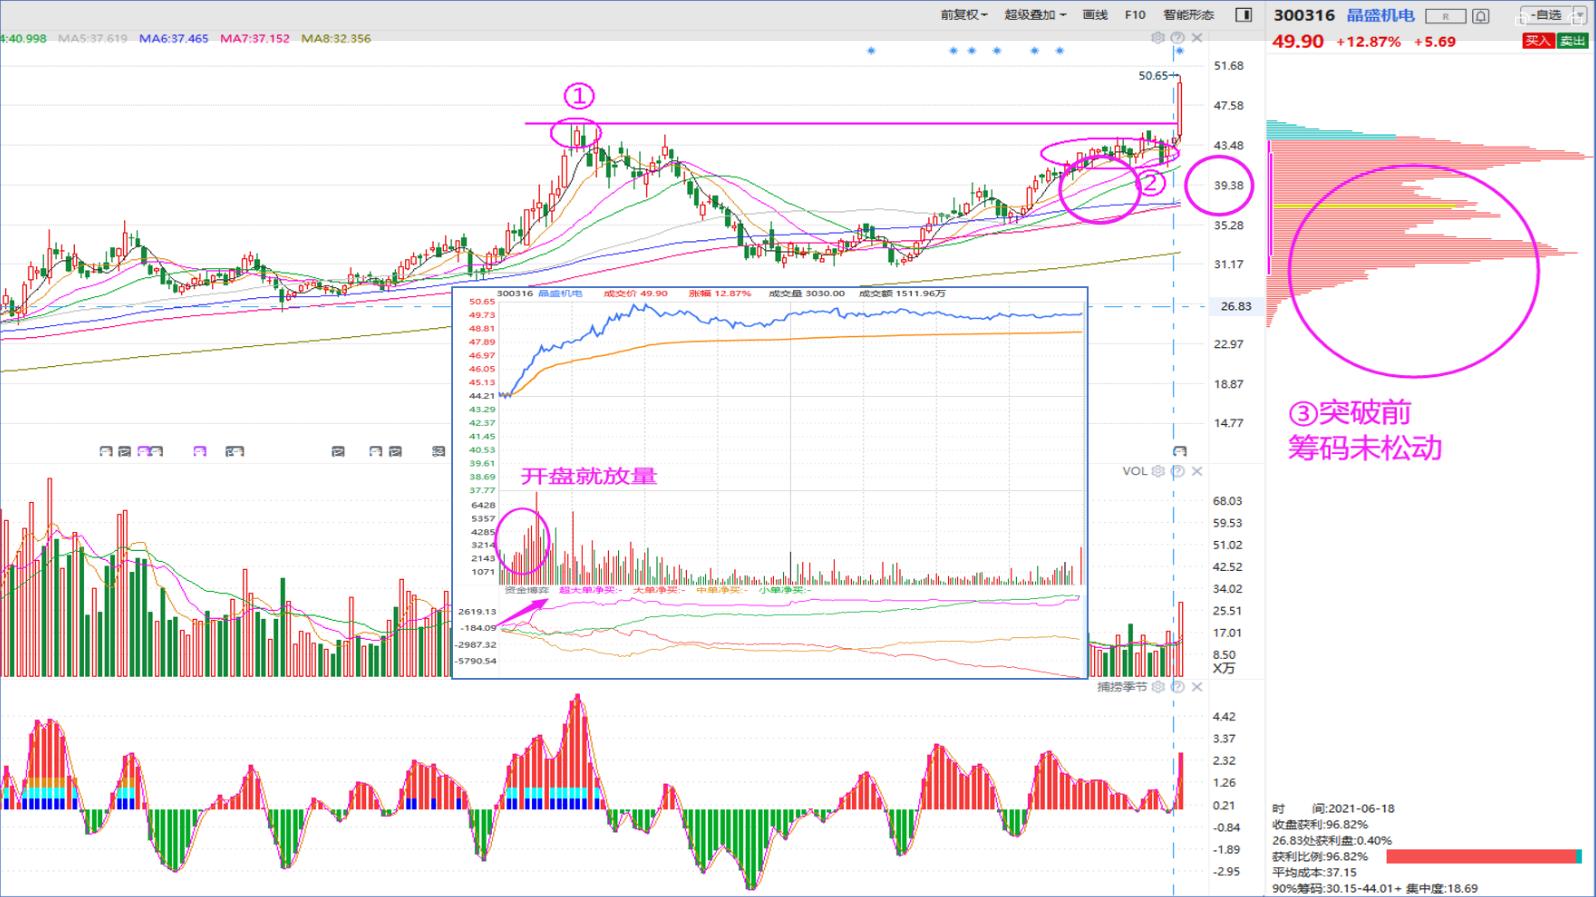Image resolution: width=1596 pixels, height=897 pixels.
Task: Click the leftmost blue star event marker
Action: 871,51
